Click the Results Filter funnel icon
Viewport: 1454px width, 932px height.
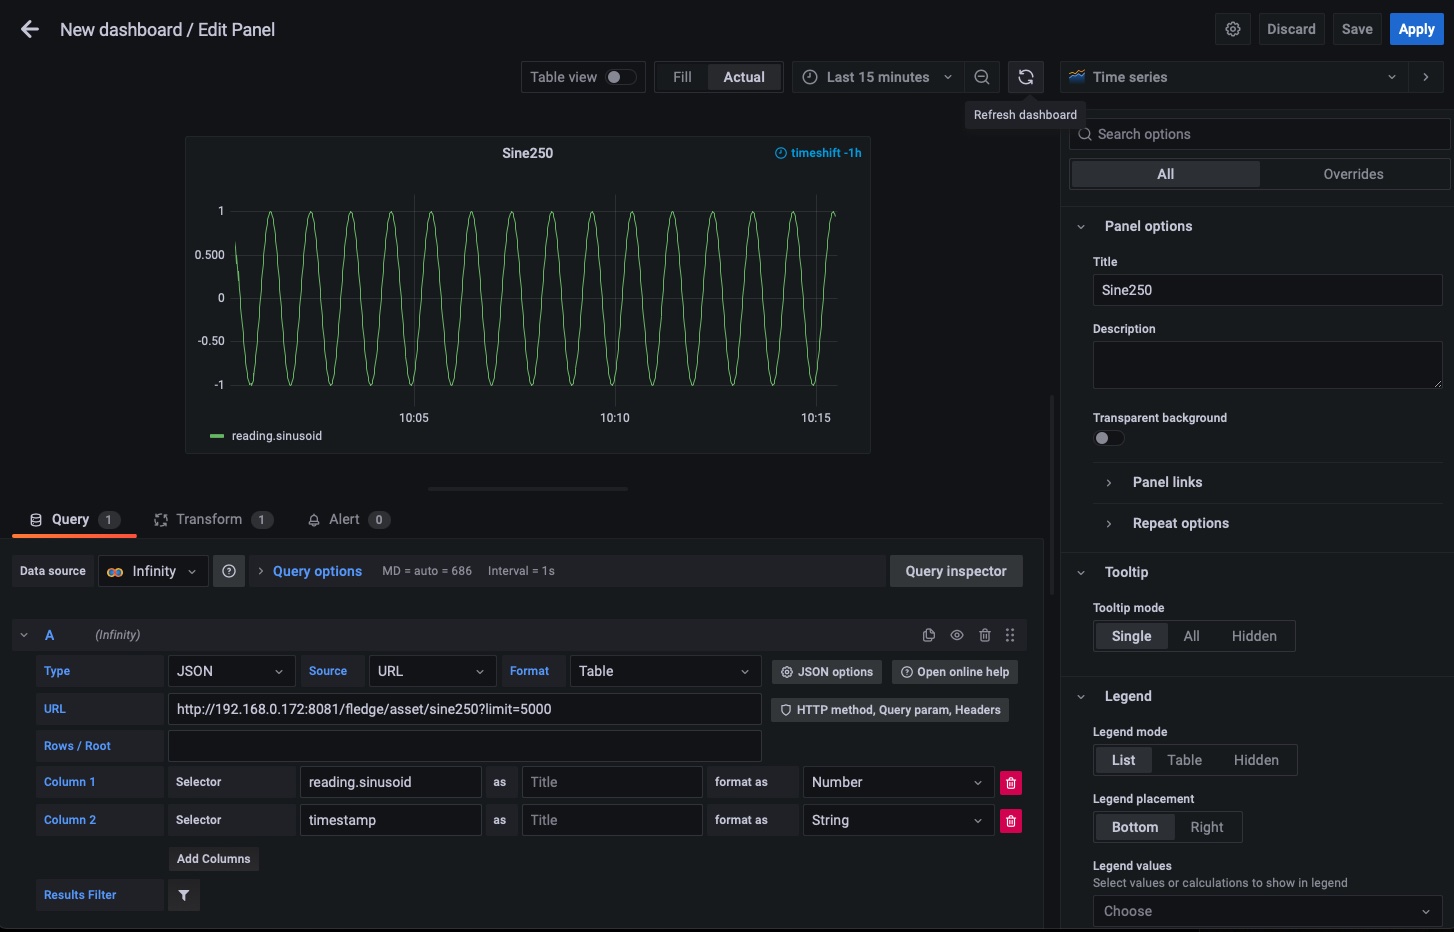coord(184,895)
